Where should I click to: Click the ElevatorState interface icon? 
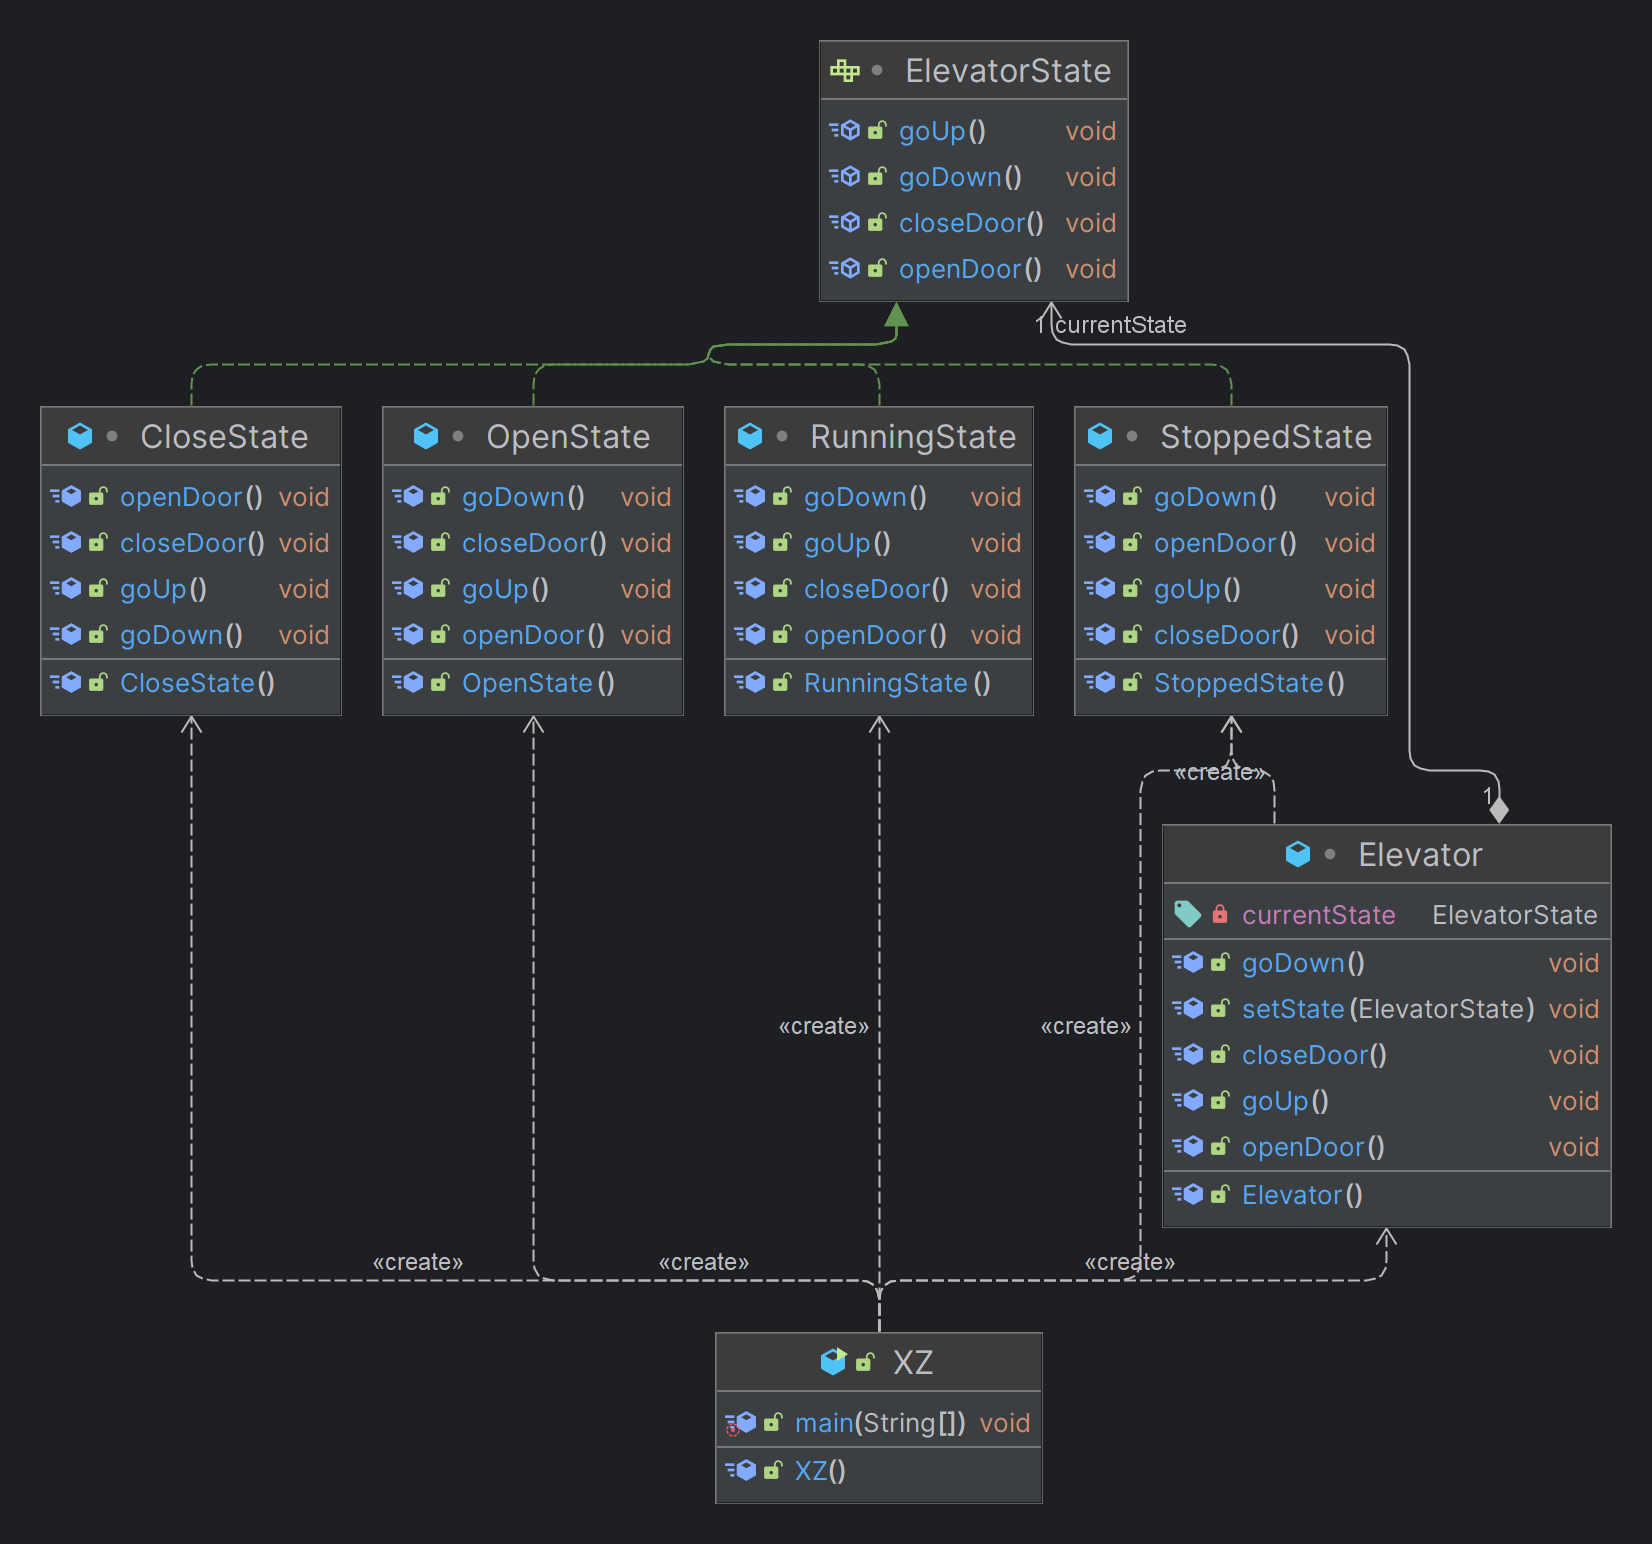pyautogui.click(x=845, y=70)
